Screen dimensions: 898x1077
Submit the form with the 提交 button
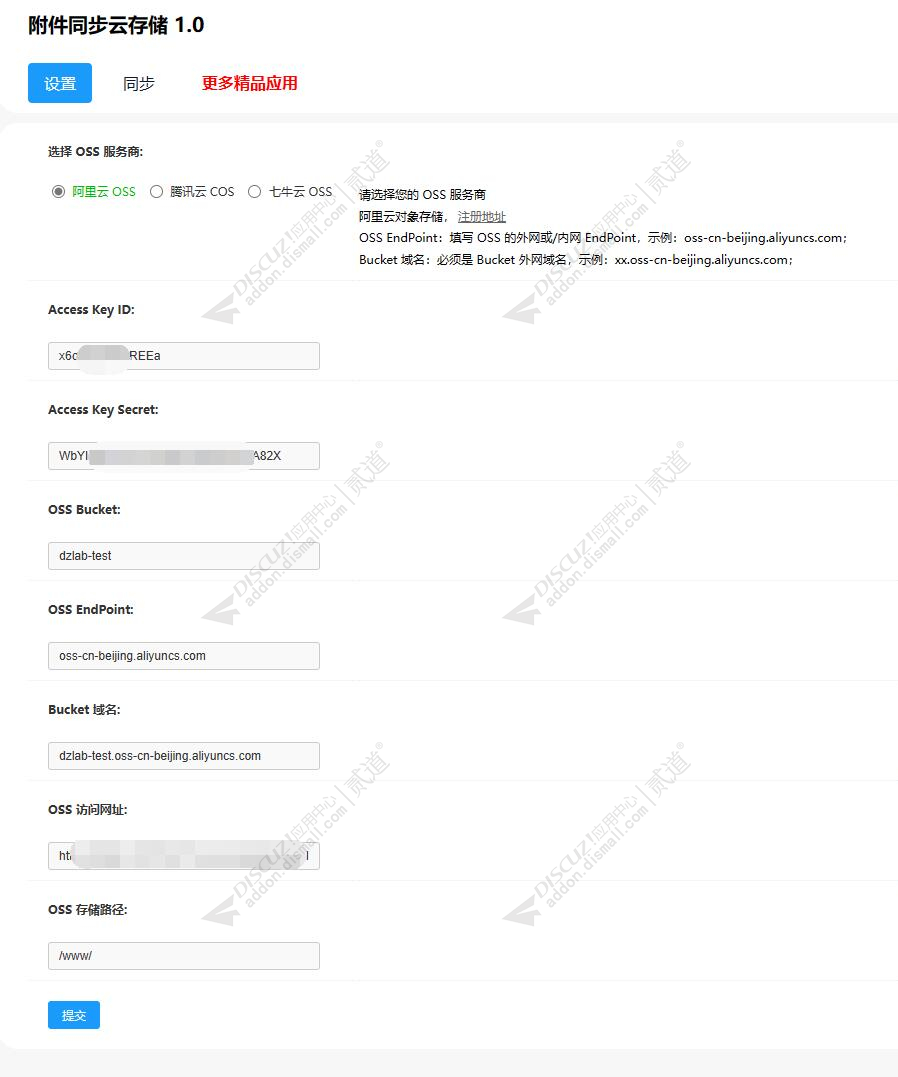pos(74,1015)
